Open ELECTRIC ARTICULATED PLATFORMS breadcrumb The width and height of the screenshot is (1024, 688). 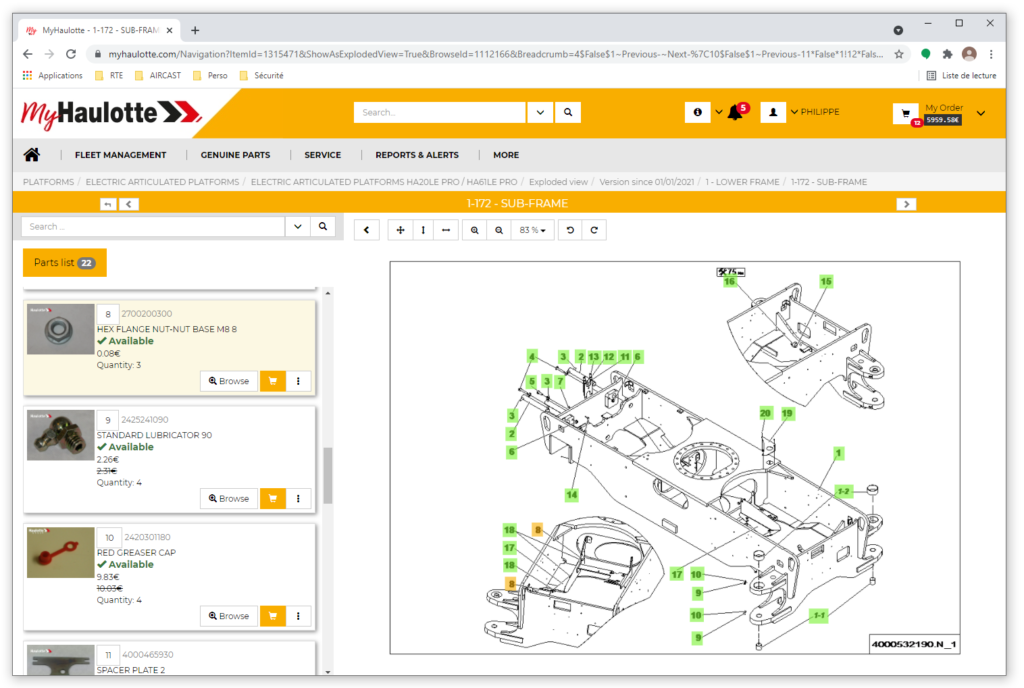[162, 182]
